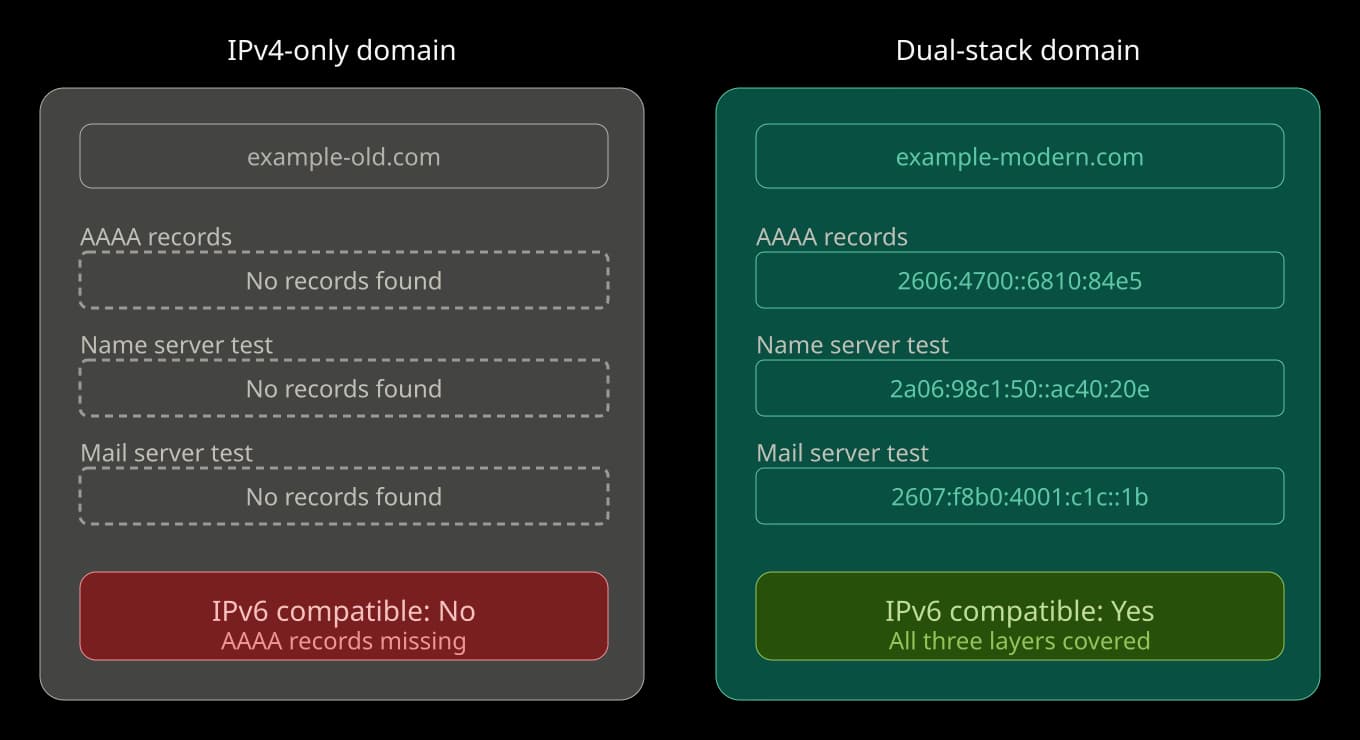Click AAAA records label in Dual-stack panel
The image size is (1360, 740).
(832, 237)
